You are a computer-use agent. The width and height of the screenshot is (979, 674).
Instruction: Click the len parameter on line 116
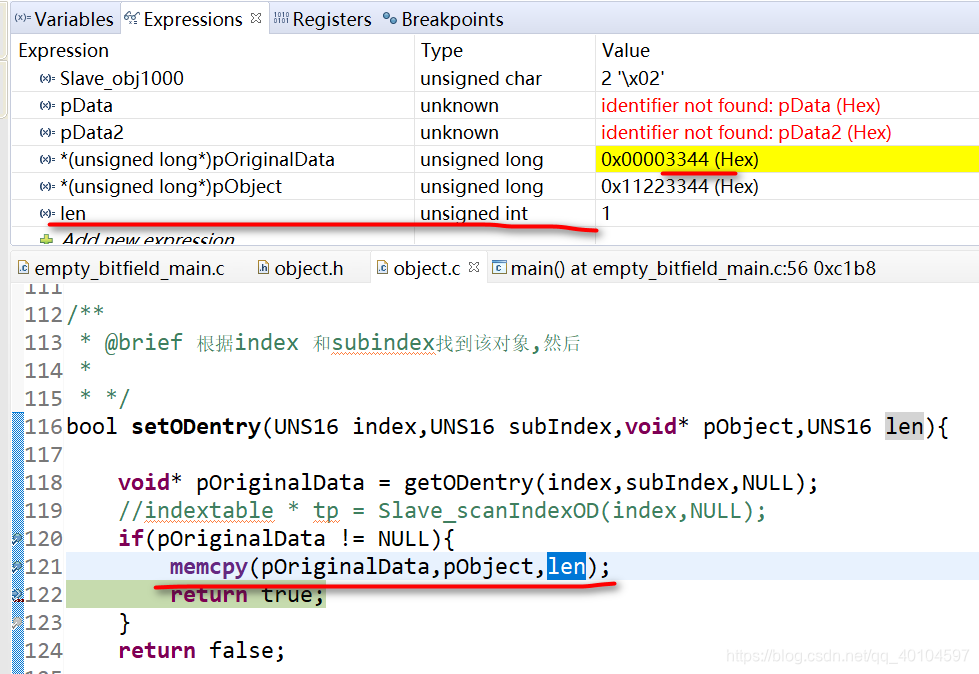[x=904, y=427]
